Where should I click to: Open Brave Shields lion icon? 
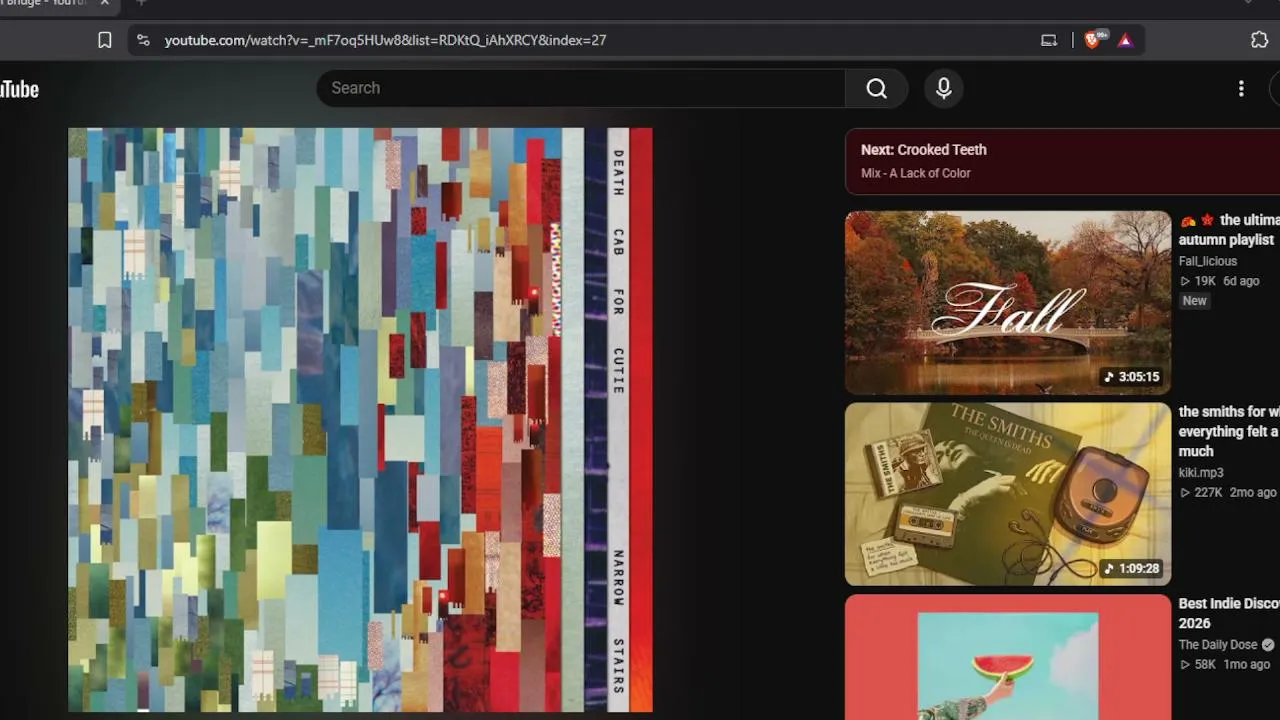click(1093, 40)
